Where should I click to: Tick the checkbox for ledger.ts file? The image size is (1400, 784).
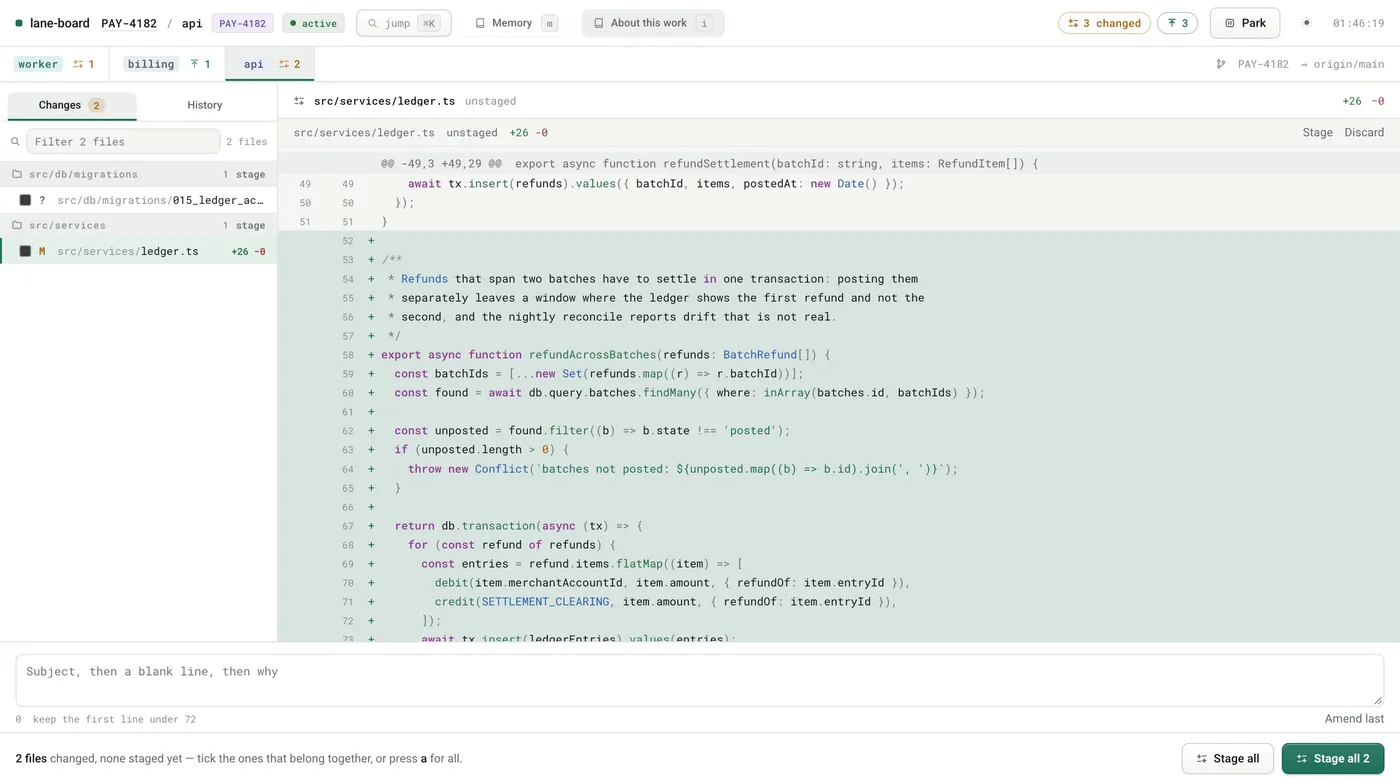[x=25, y=251]
